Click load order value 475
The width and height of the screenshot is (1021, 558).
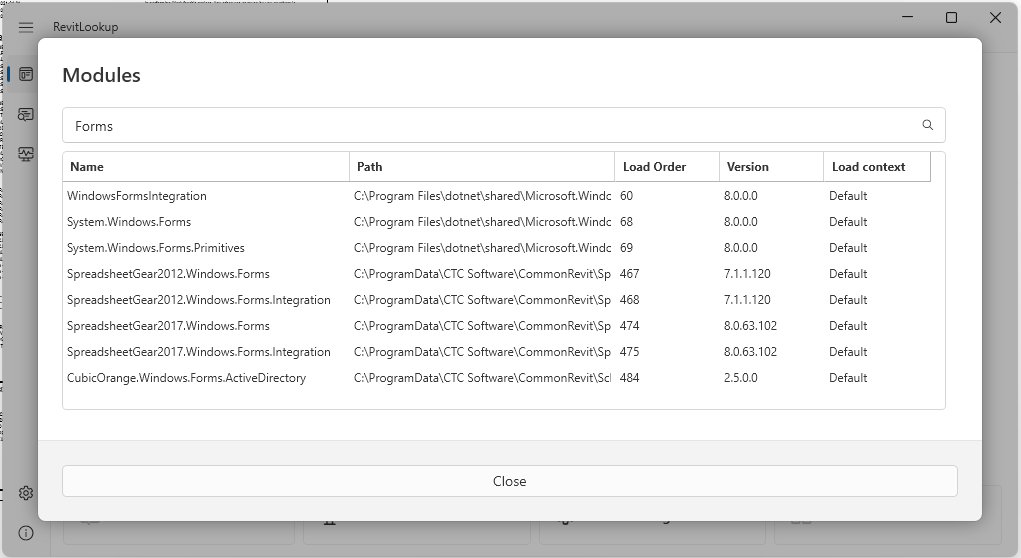click(630, 352)
